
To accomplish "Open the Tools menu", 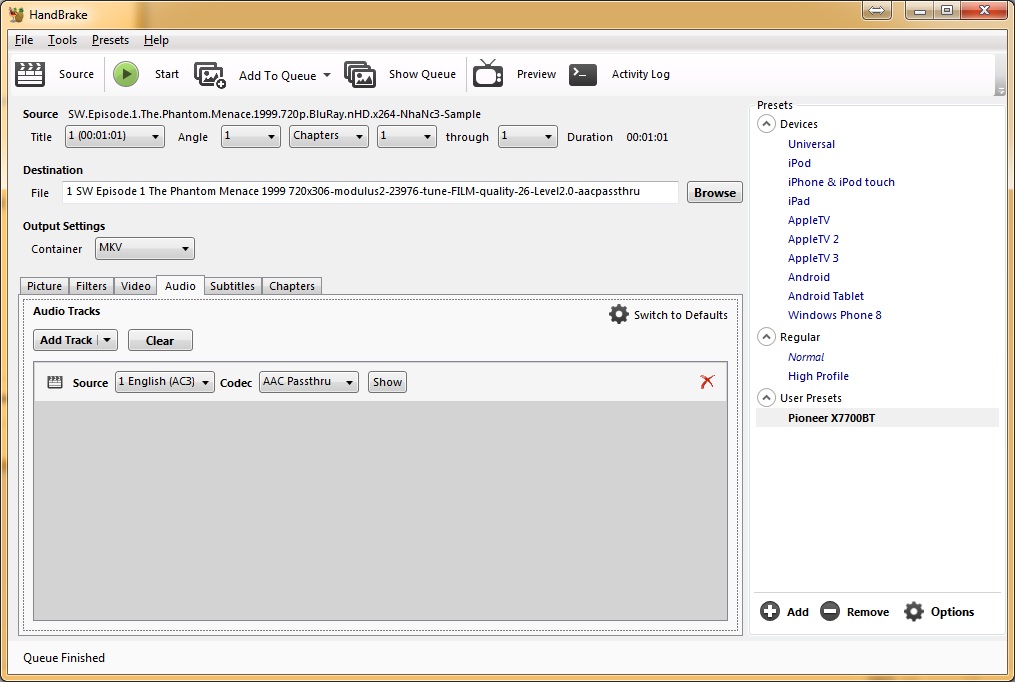I will [x=62, y=40].
